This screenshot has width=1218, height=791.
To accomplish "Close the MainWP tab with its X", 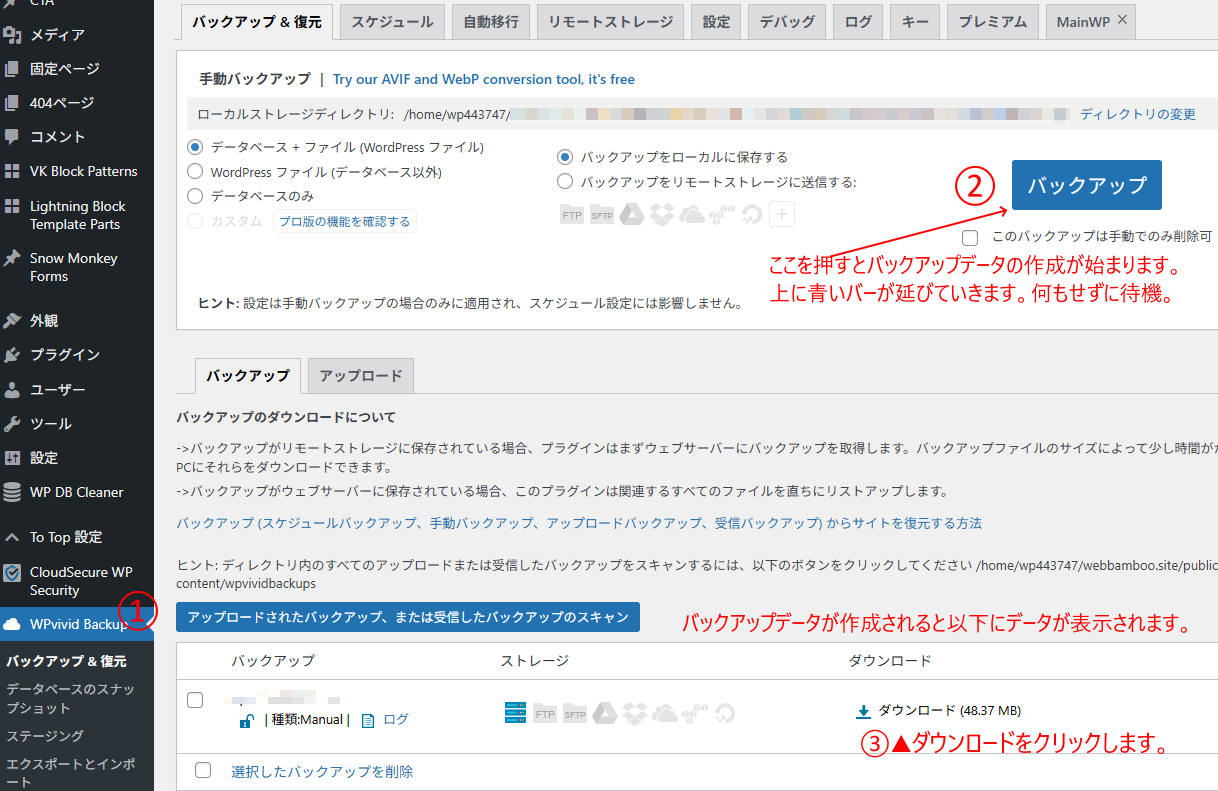I will click(x=1122, y=20).
